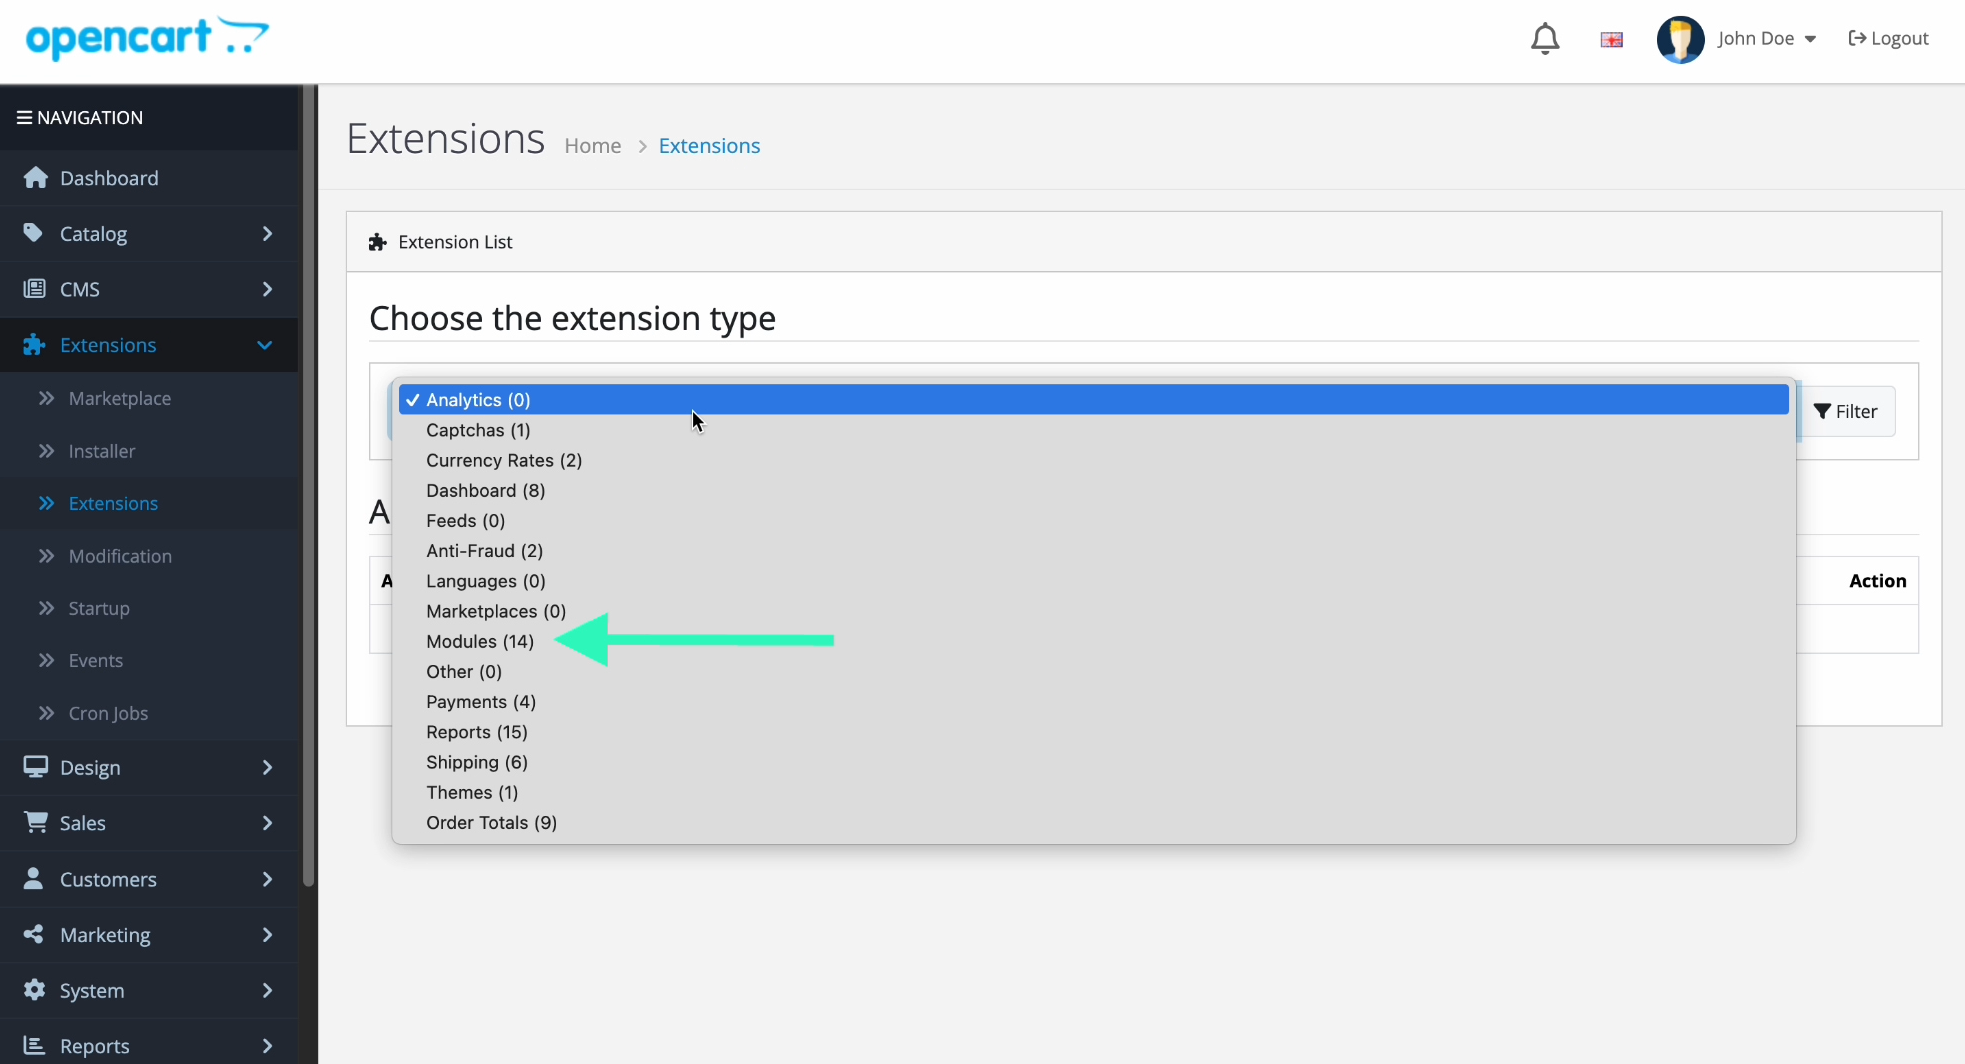Click the Installer double-chevron icon
This screenshot has height=1064, width=1965.
tap(46, 451)
